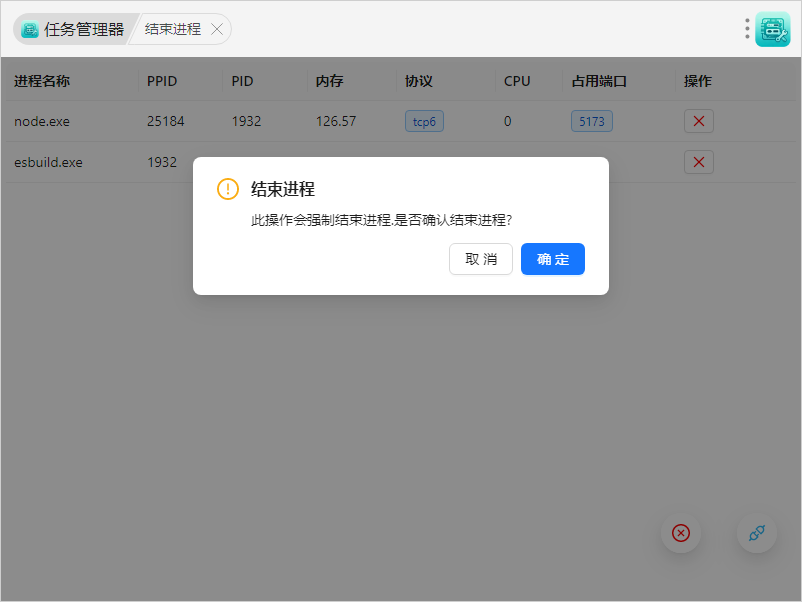Switch to the 任务管理器 tab

[x=73, y=29]
